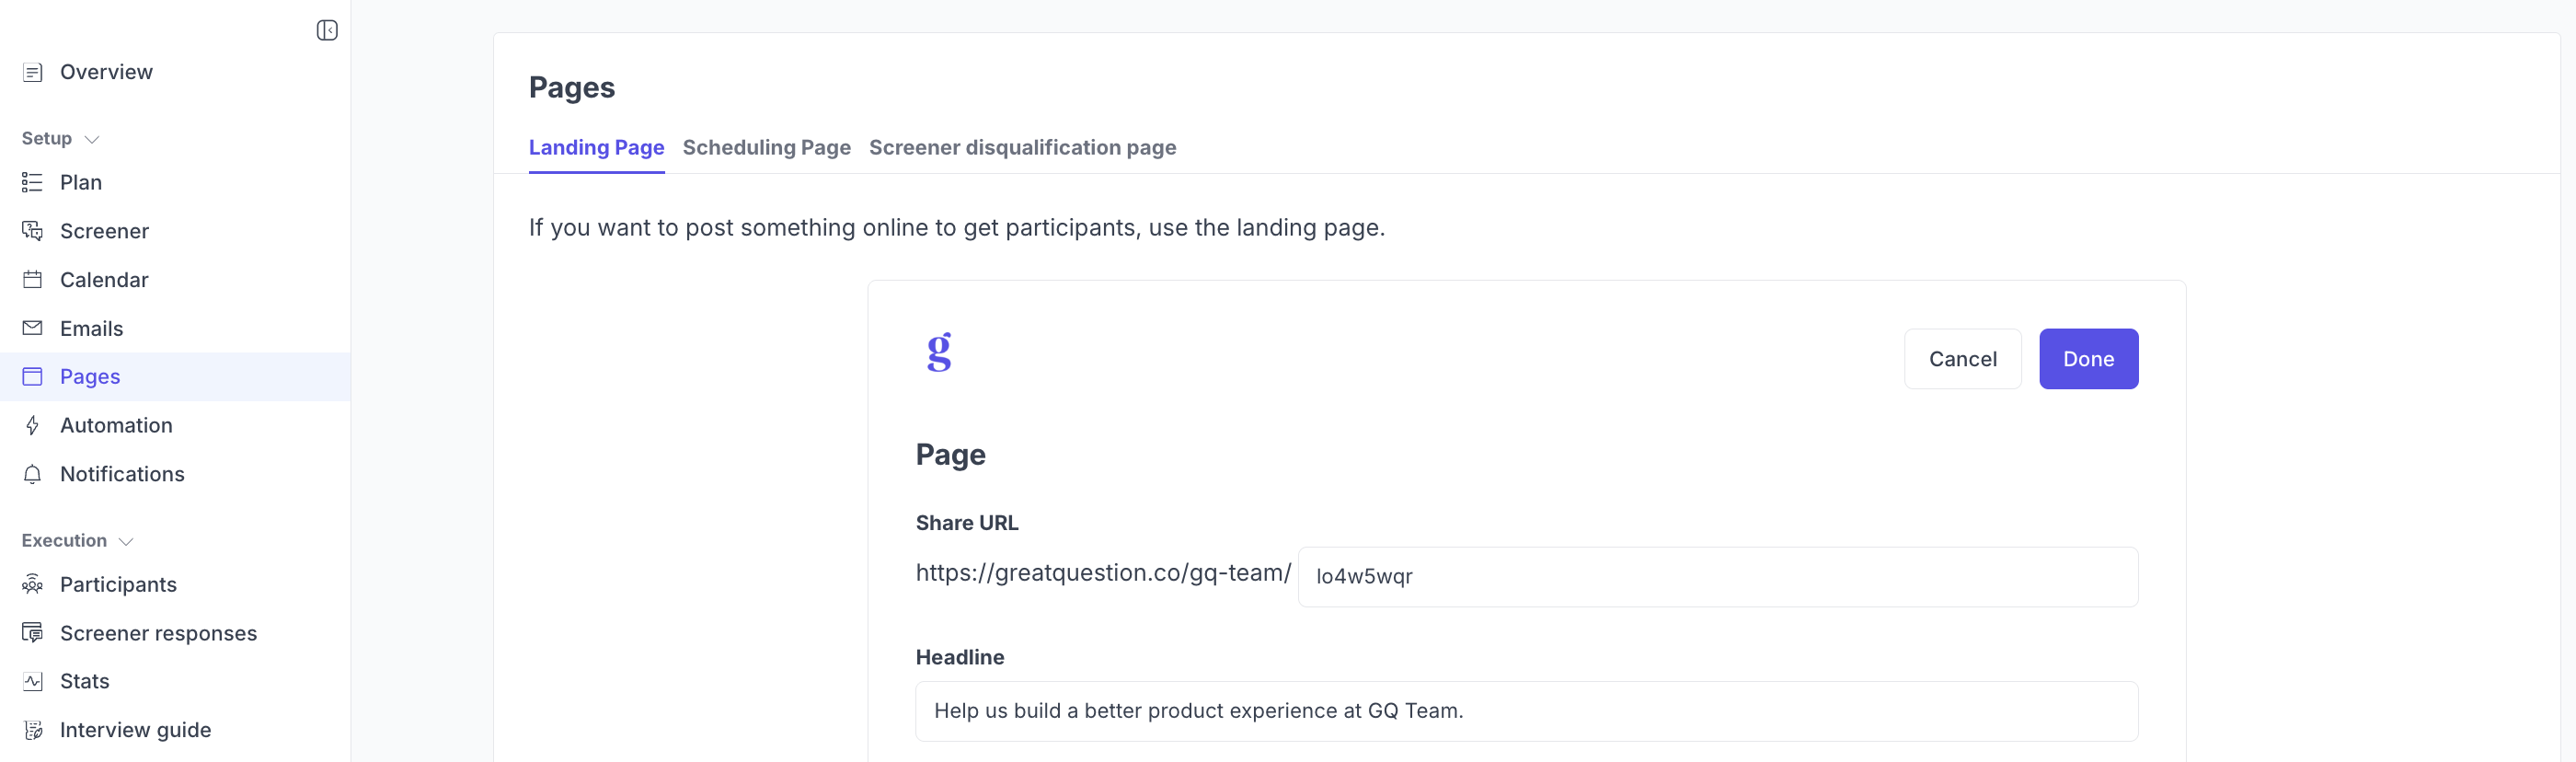2576x762 pixels.
Task: Collapse the Setup section chevron
Action: (92, 139)
